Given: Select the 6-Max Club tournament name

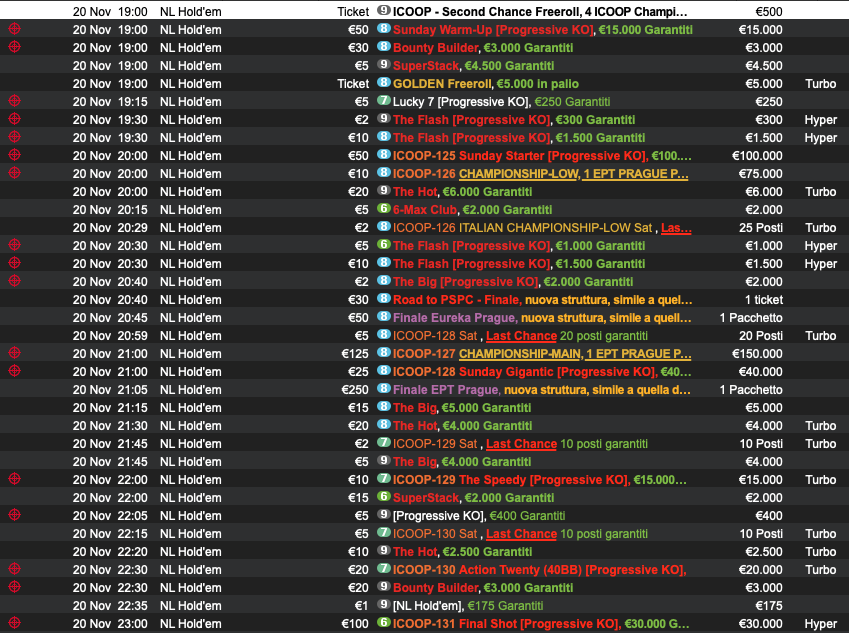Looking at the screenshot, I should [424, 210].
